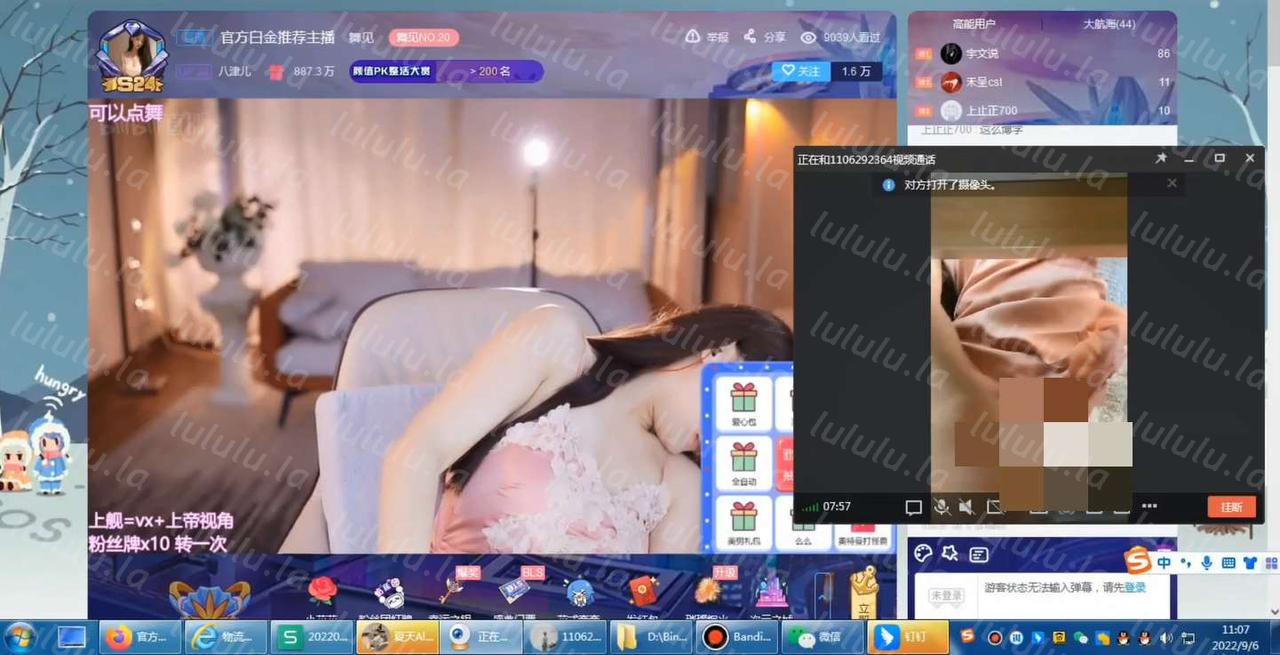
Task: Toggle Sogou 中 Chinese input mode
Action: pos(1164,563)
